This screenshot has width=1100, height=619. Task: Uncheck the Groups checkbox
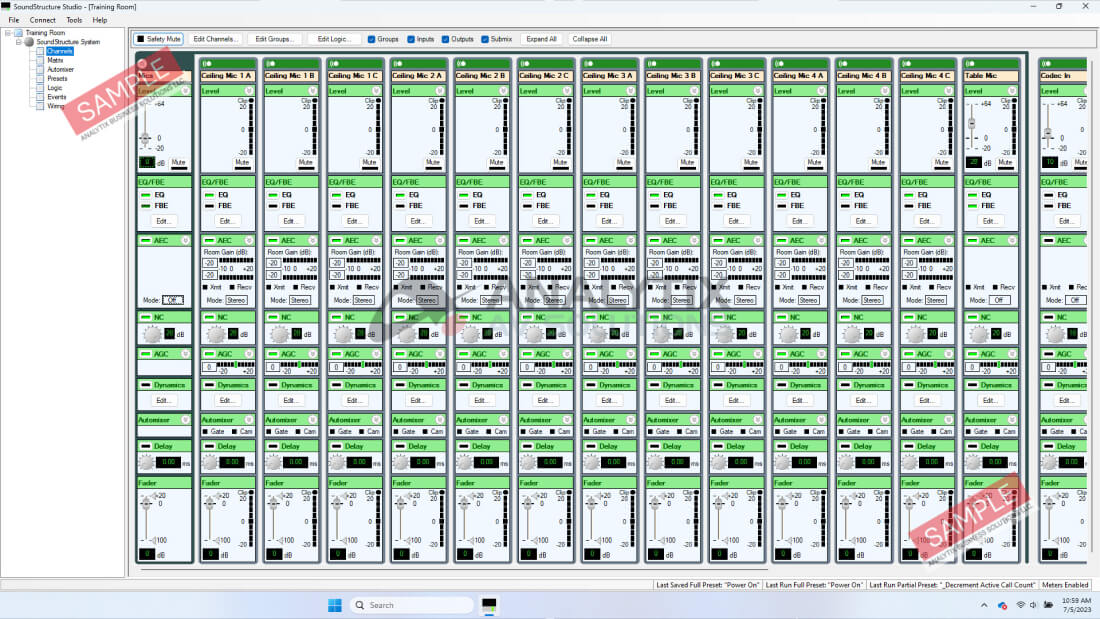(x=371, y=39)
